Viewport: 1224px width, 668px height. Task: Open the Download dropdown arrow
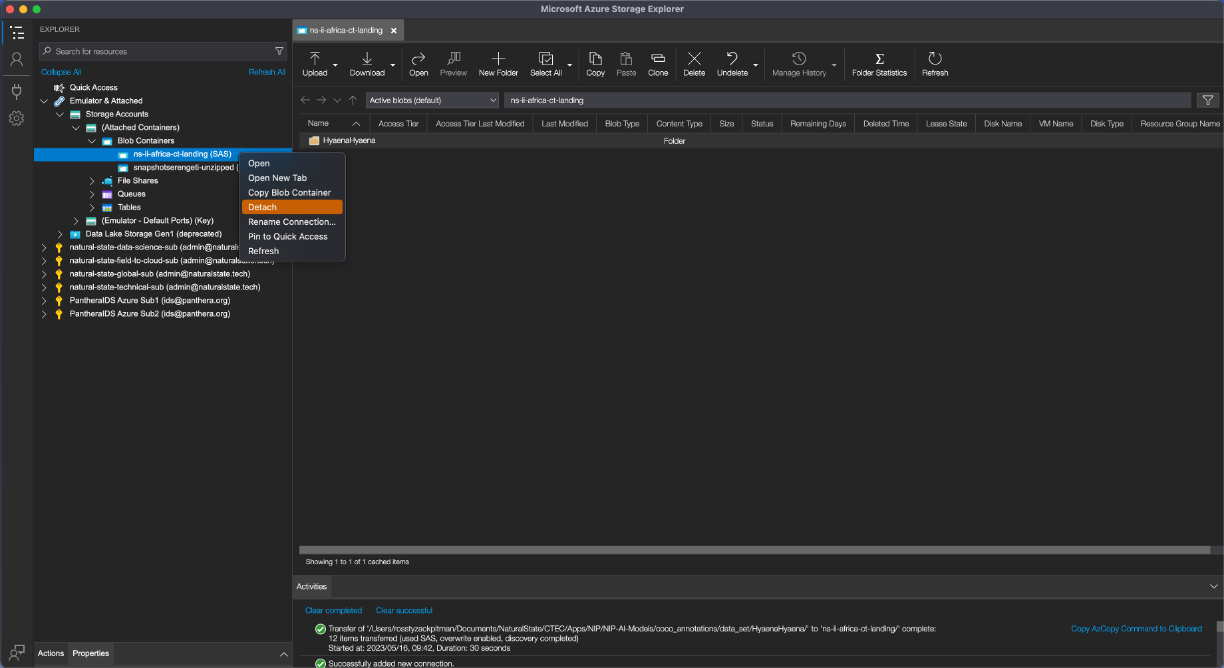pyautogui.click(x=392, y=65)
